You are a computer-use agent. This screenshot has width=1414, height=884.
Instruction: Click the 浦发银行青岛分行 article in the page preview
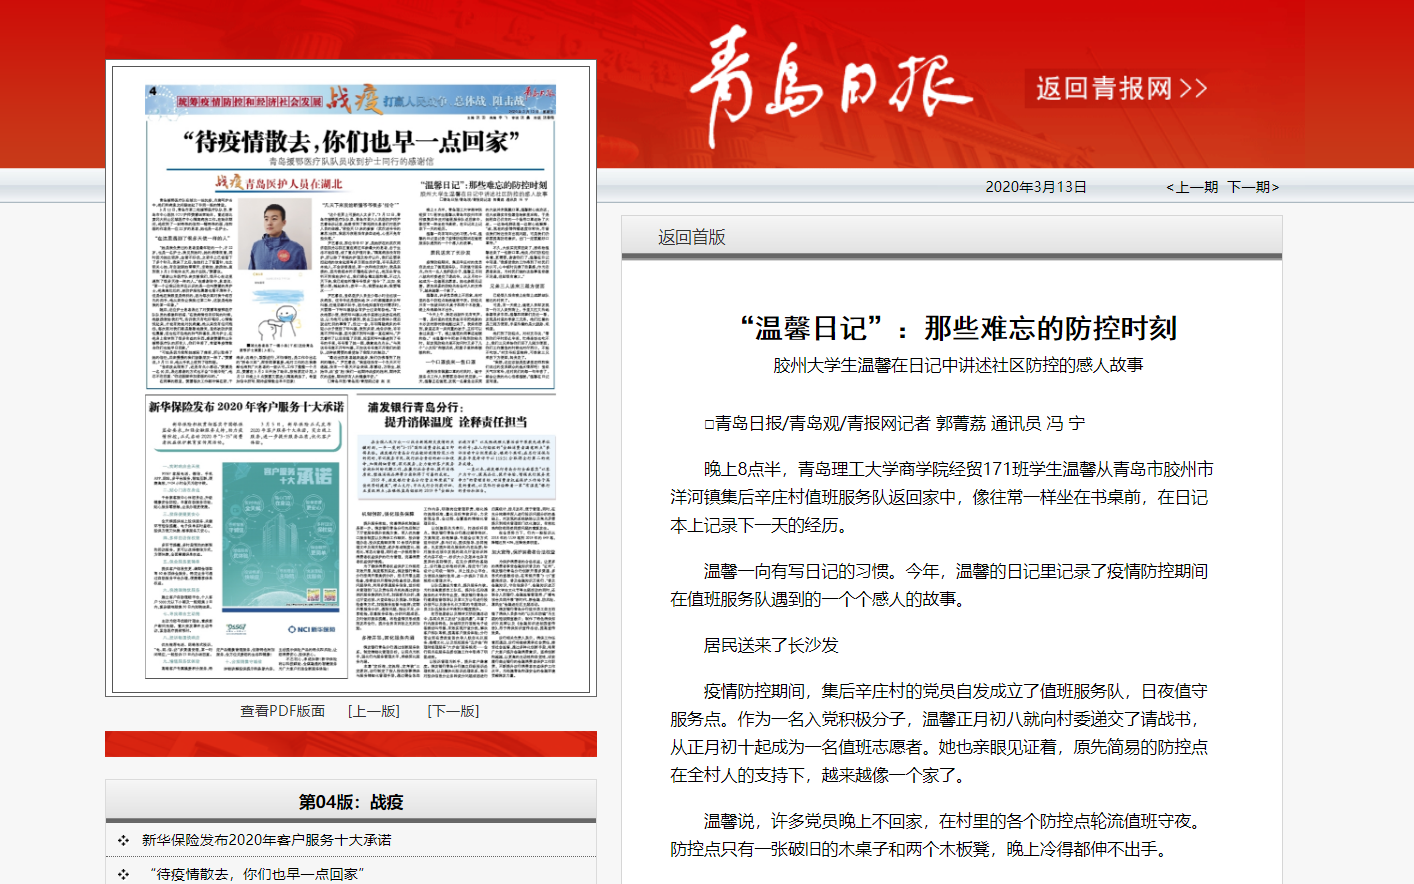click(447, 414)
